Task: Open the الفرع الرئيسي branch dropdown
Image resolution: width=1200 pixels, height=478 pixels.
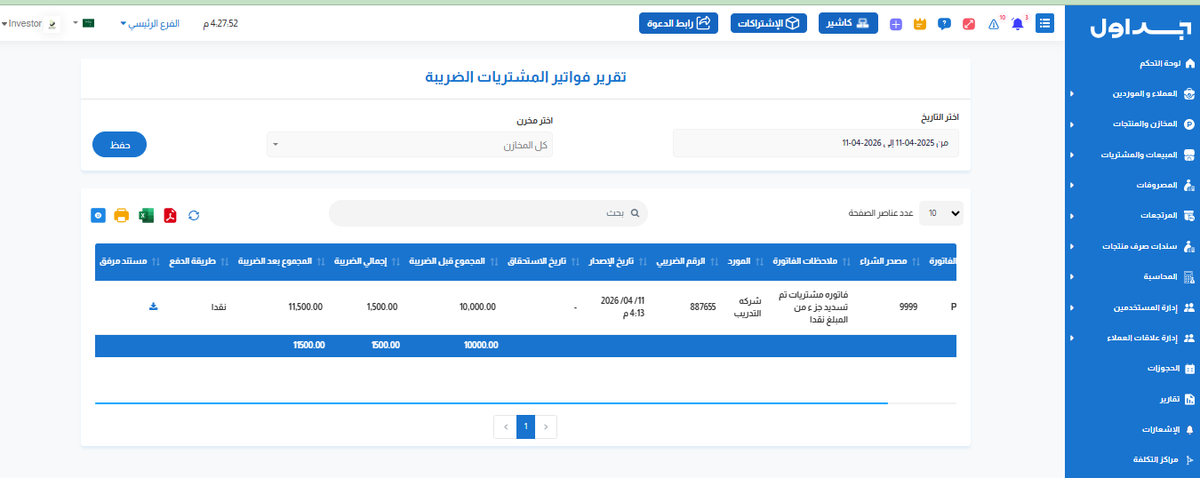Action: point(150,23)
